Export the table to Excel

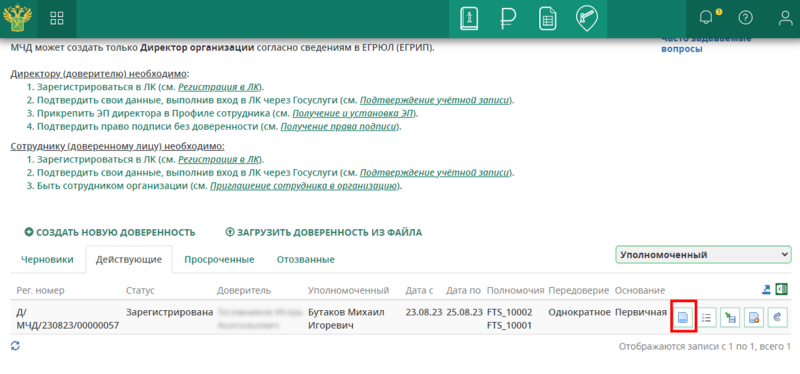point(782,289)
